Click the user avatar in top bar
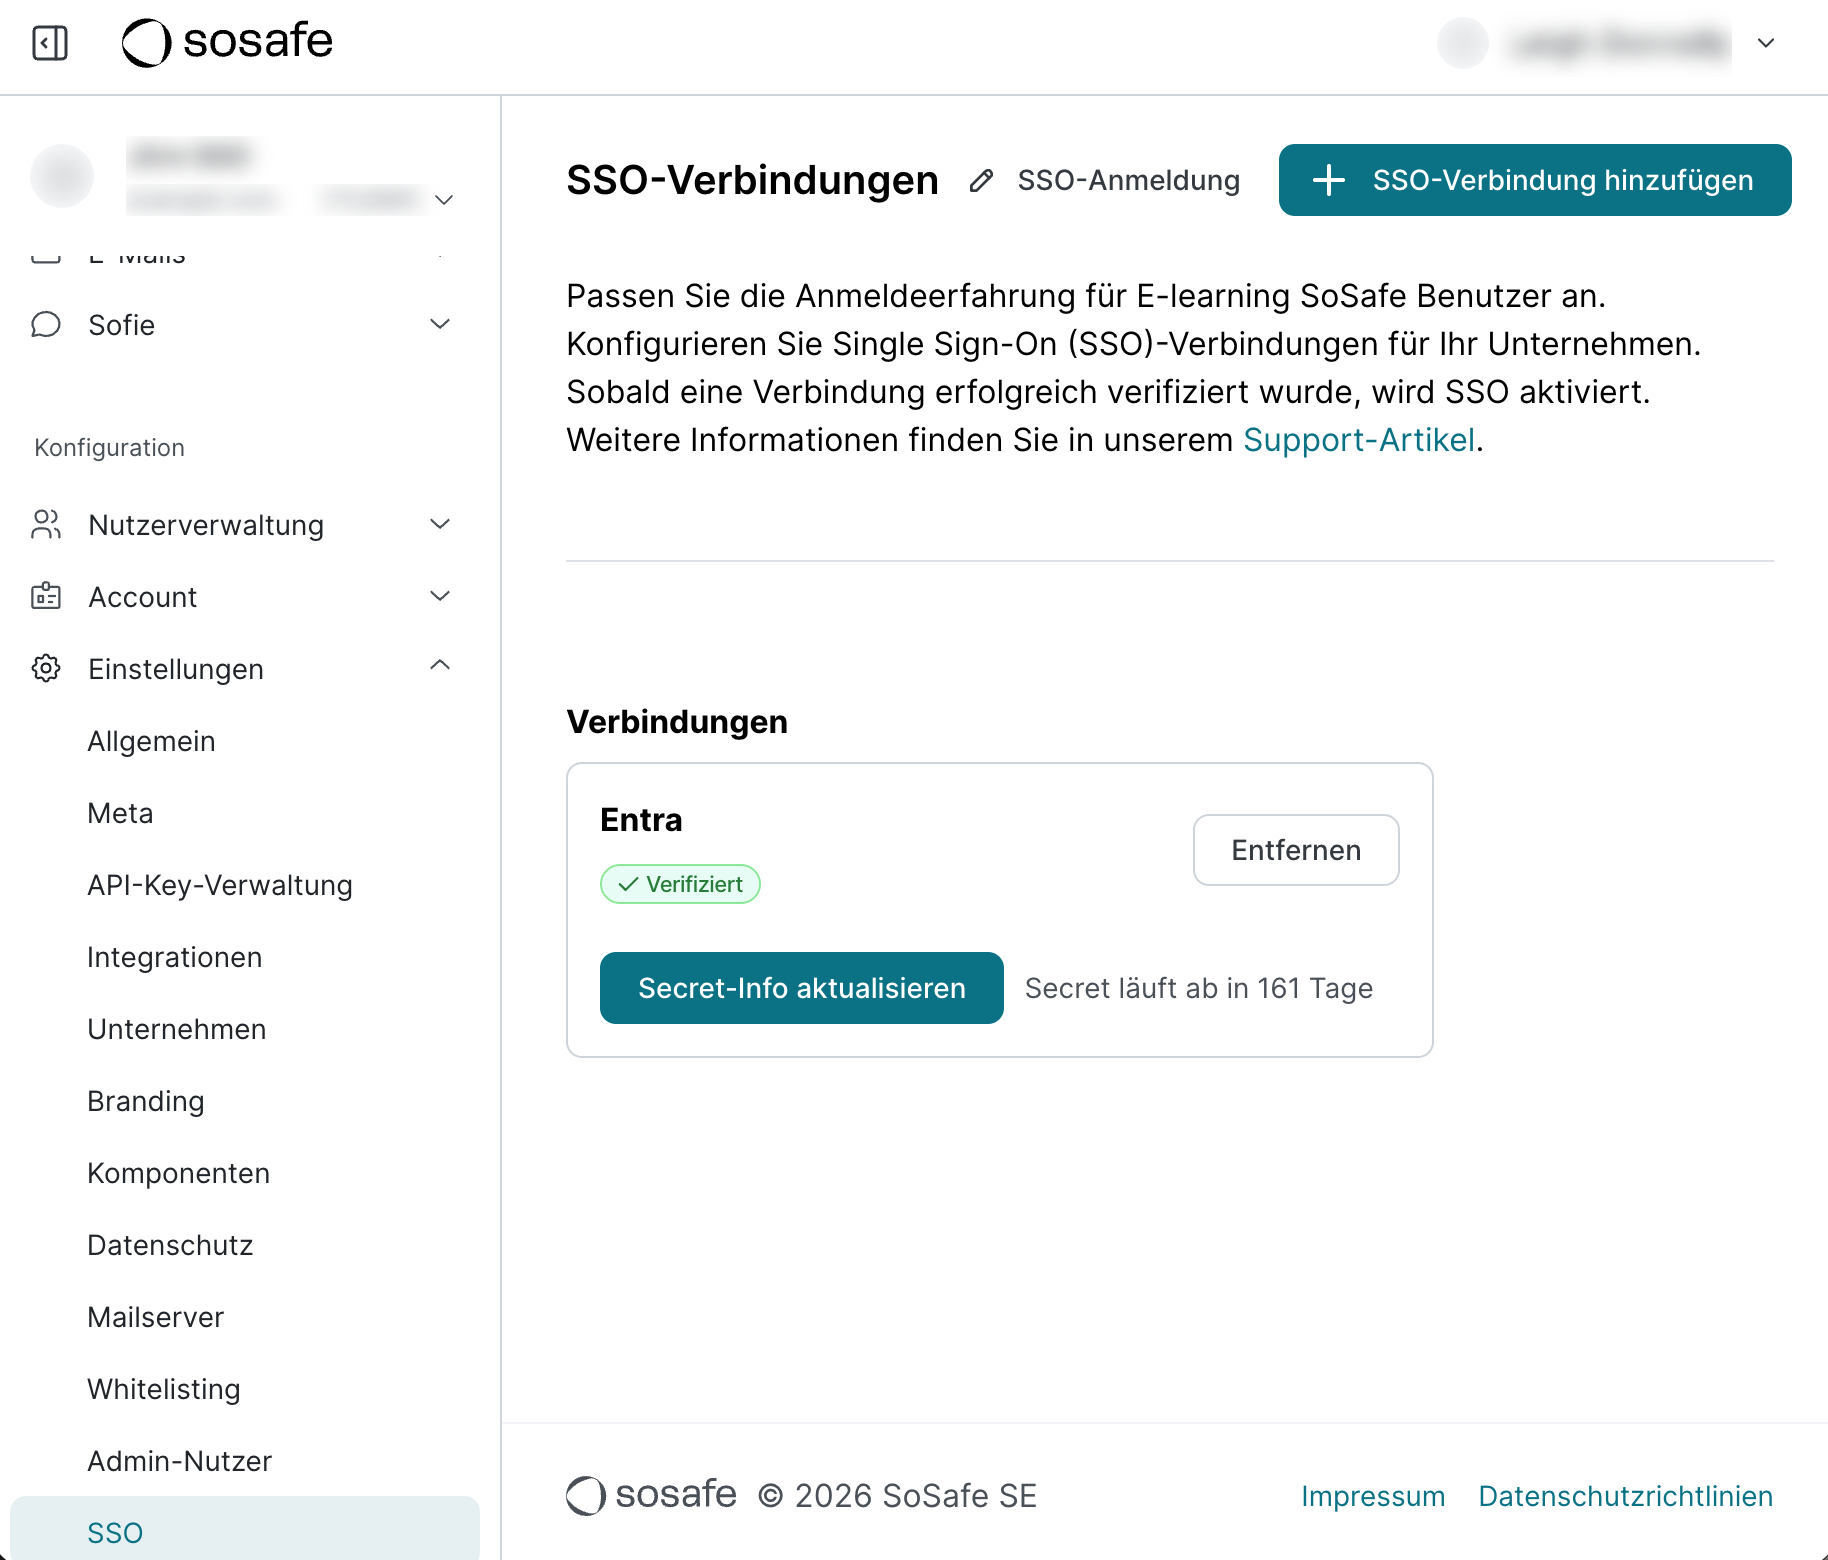The image size is (1828, 1560). click(1462, 43)
